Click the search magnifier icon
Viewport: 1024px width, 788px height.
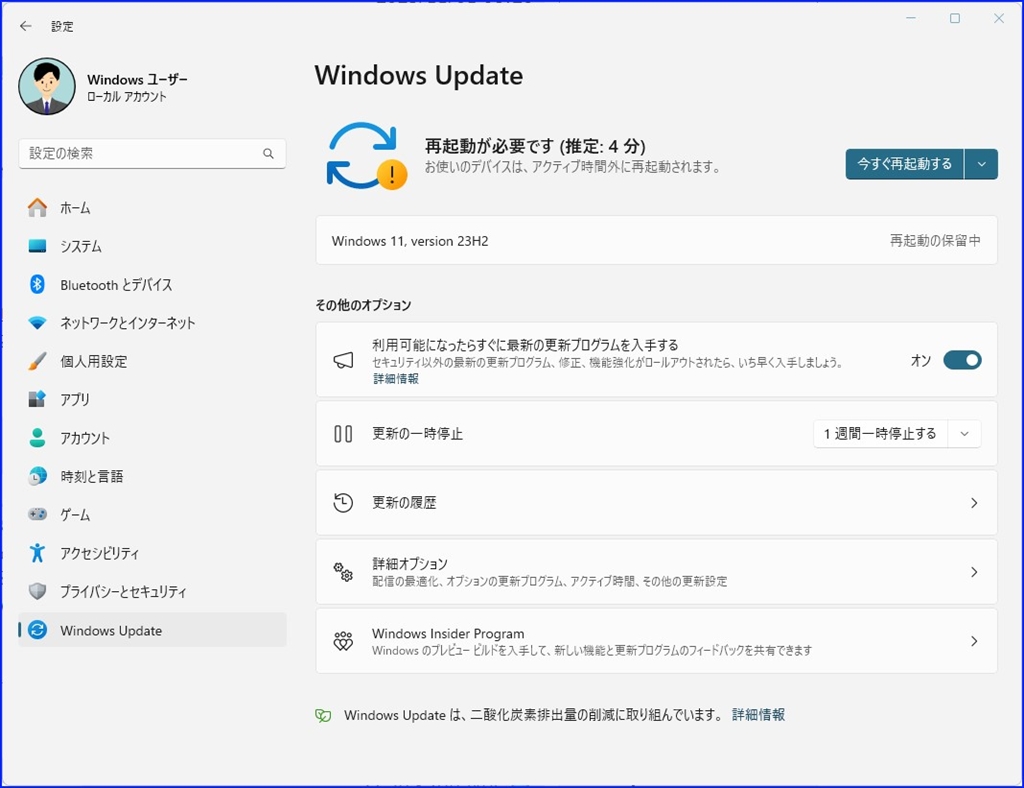(268, 153)
